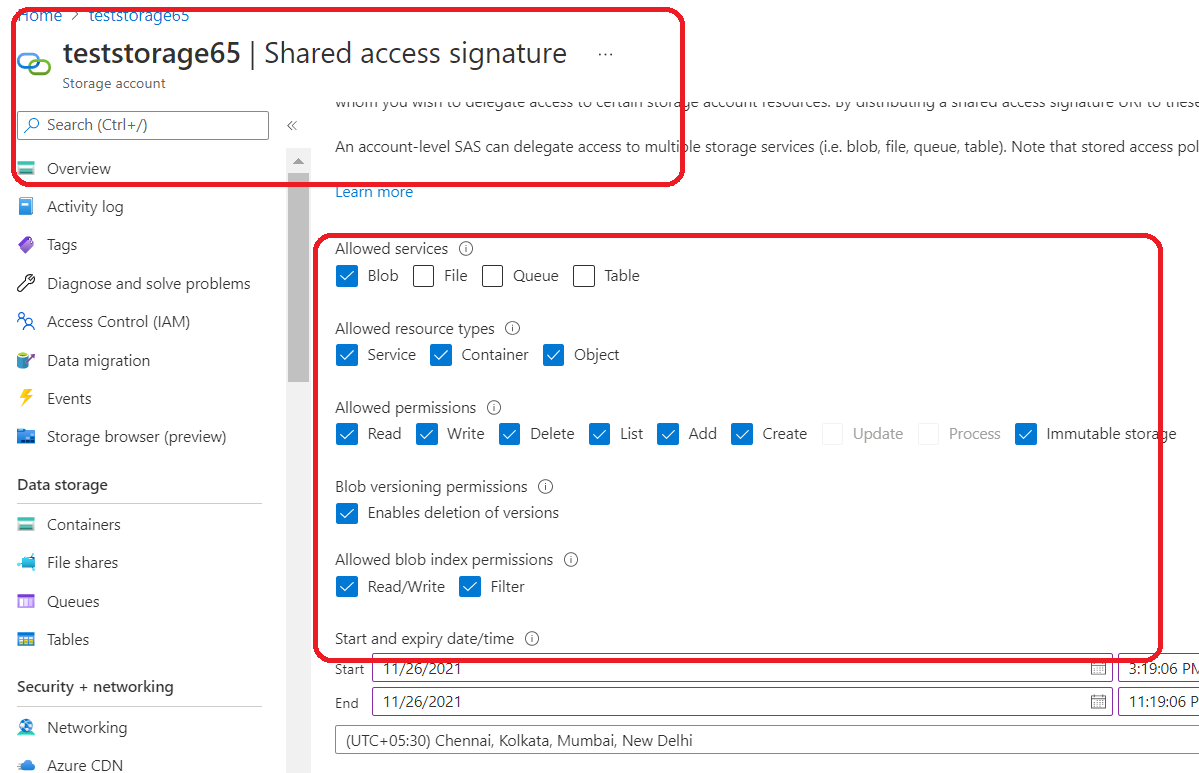Click the Events lightning bolt icon
1199x773 pixels.
[x=26, y=398]
